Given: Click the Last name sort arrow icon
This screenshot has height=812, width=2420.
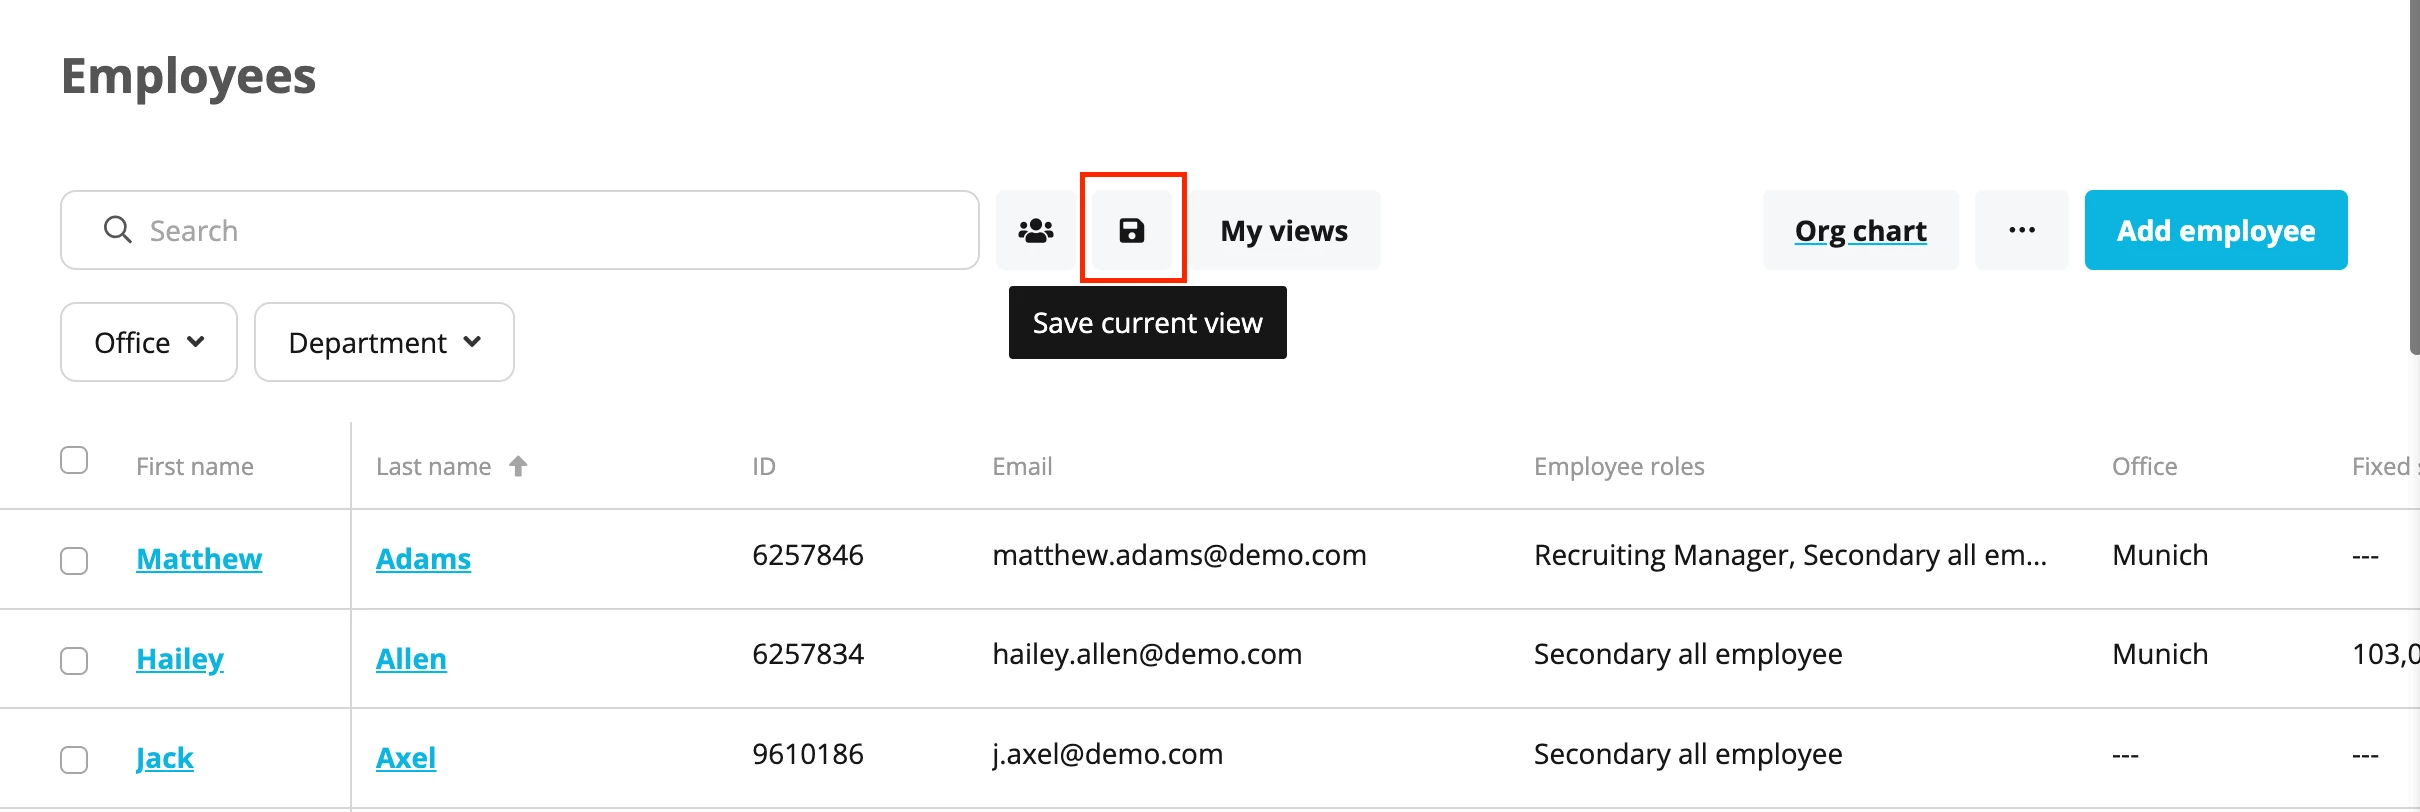Looking at the screenshot, I should pyautogui.click(x=518, y=466).
